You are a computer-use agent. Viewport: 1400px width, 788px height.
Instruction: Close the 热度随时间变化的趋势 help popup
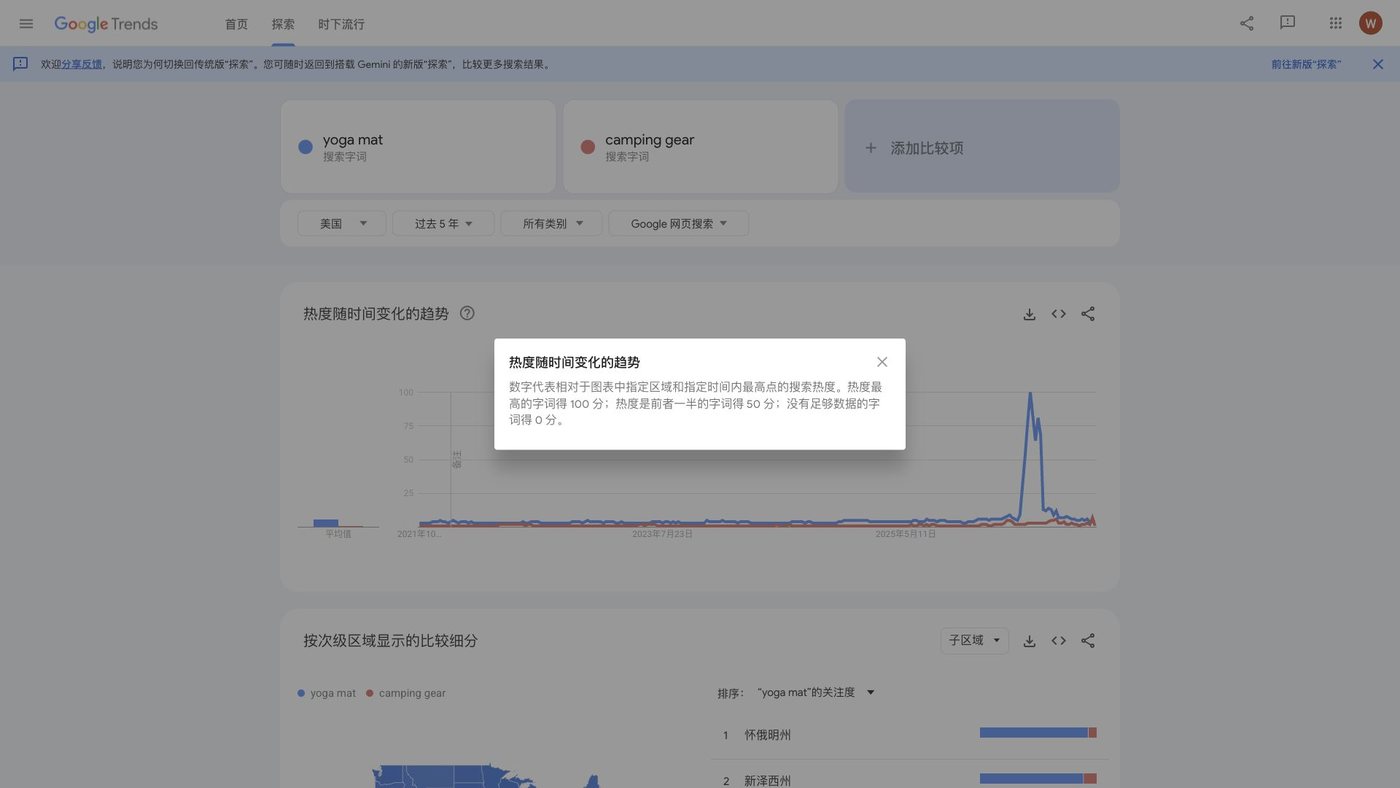pos(882,362)
